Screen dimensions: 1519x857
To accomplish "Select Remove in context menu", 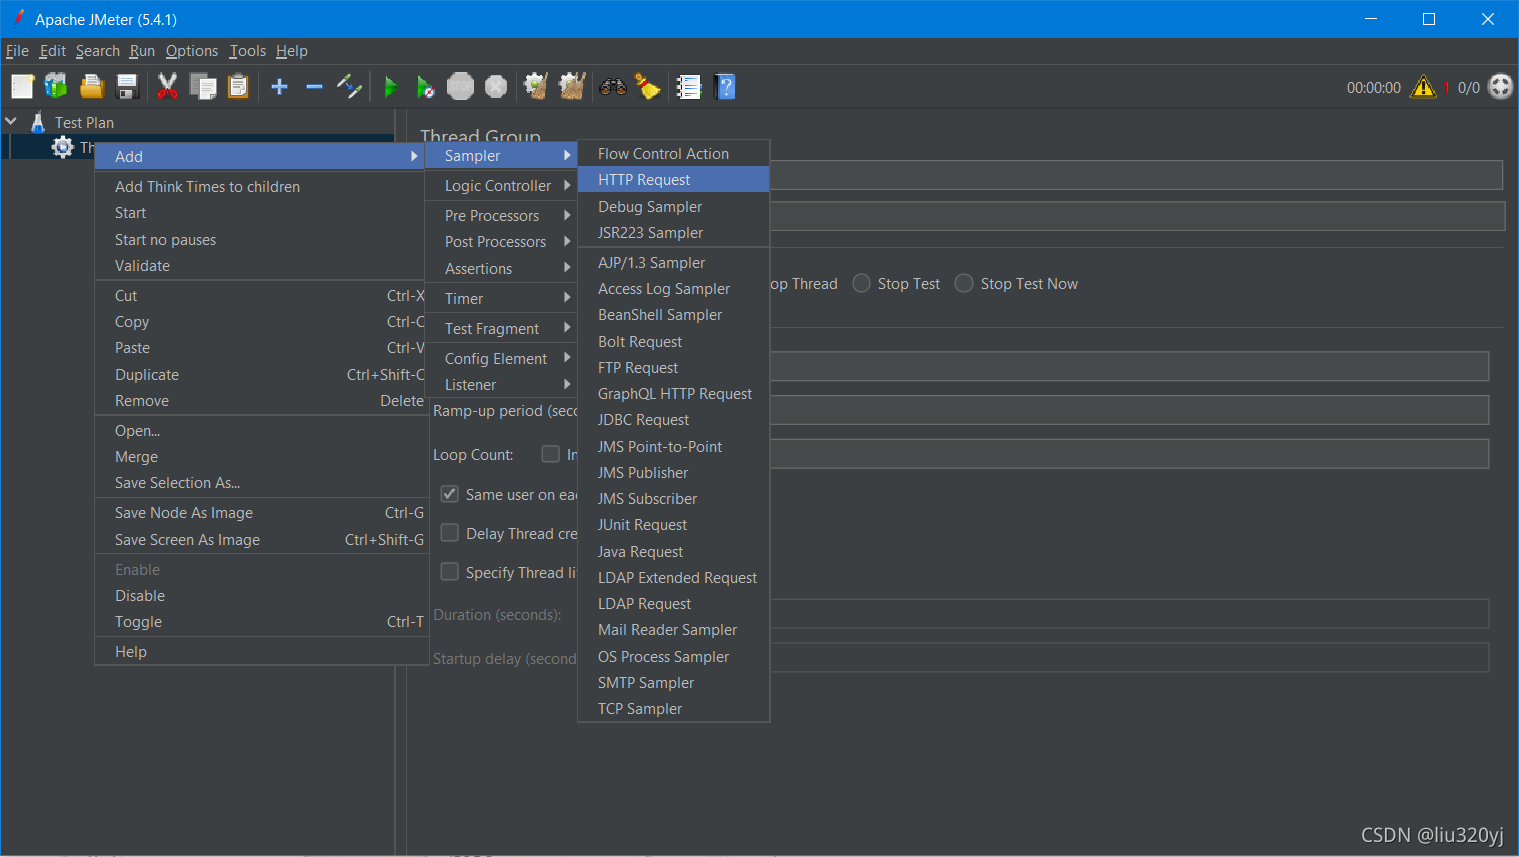I will [x=260, y=401].
